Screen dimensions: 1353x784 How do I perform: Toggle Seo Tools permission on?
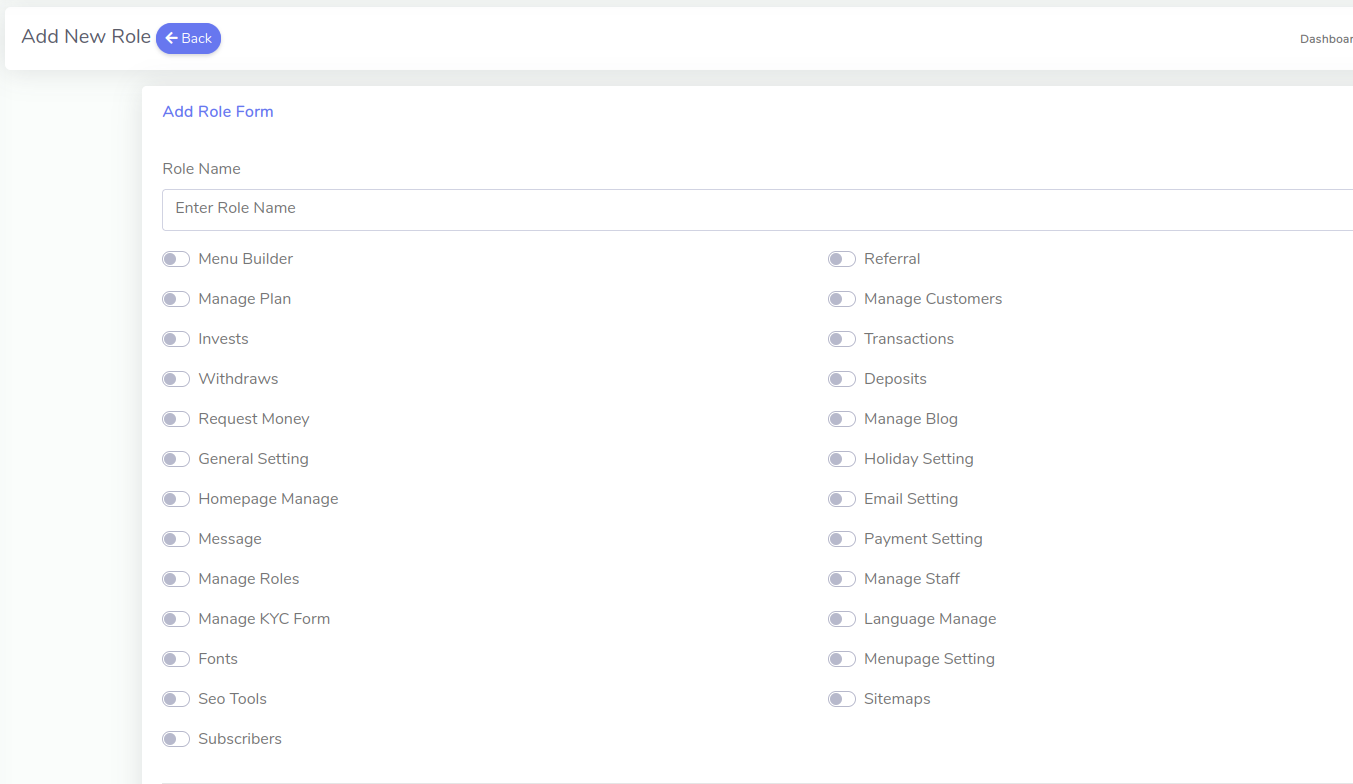176,699
